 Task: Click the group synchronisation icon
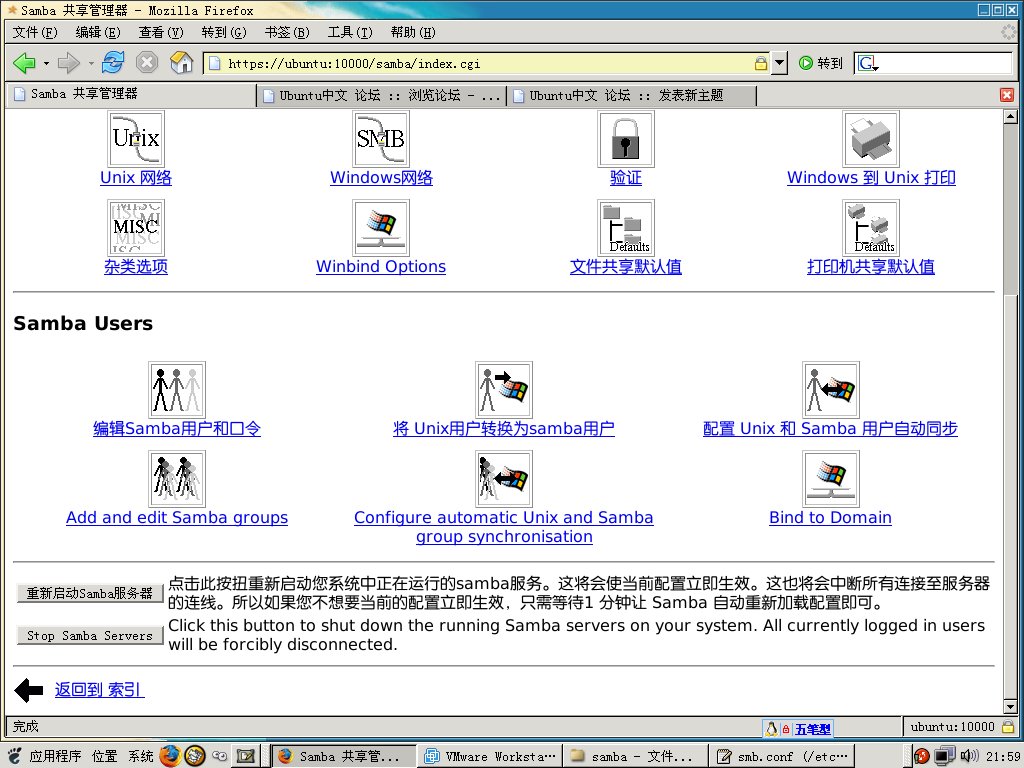504,478
